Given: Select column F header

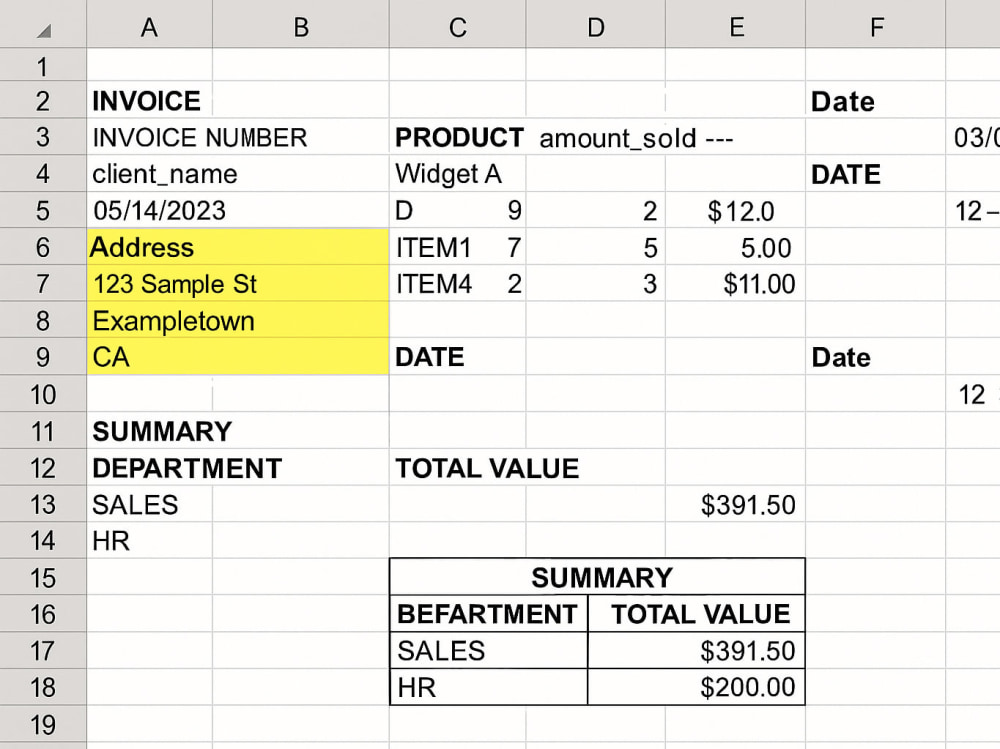Looking at the screenshot, I should pyautogui.click(x=876, y=26).
